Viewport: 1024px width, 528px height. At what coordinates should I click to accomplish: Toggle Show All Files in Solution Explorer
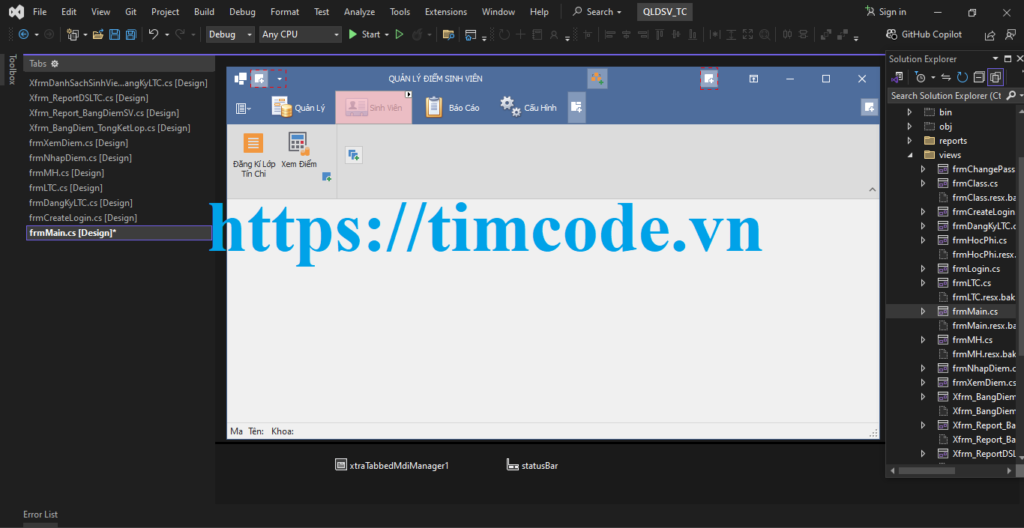tap(995, 77)
